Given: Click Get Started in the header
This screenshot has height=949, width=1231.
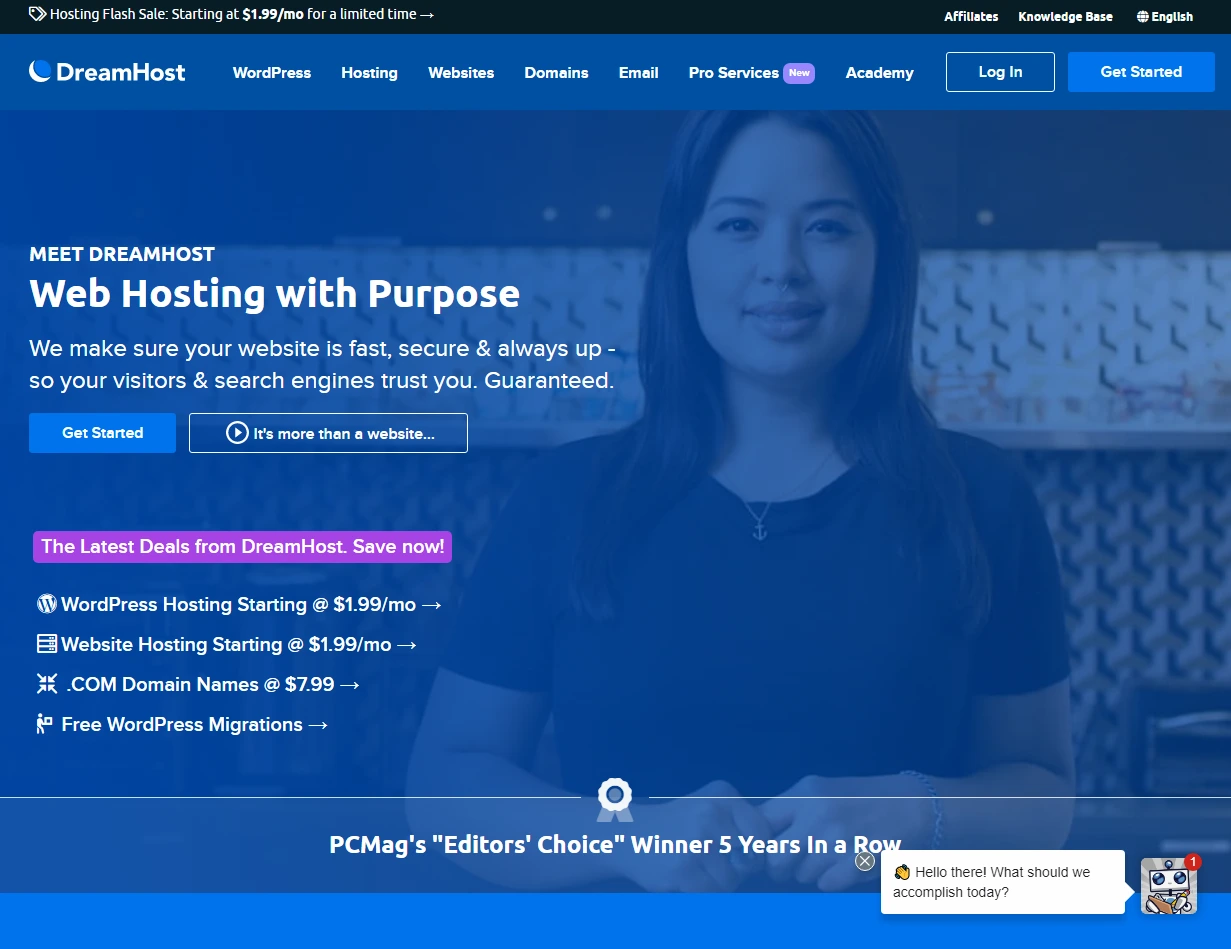Looking at the screenshot, I should click(x=1141, y=72).
